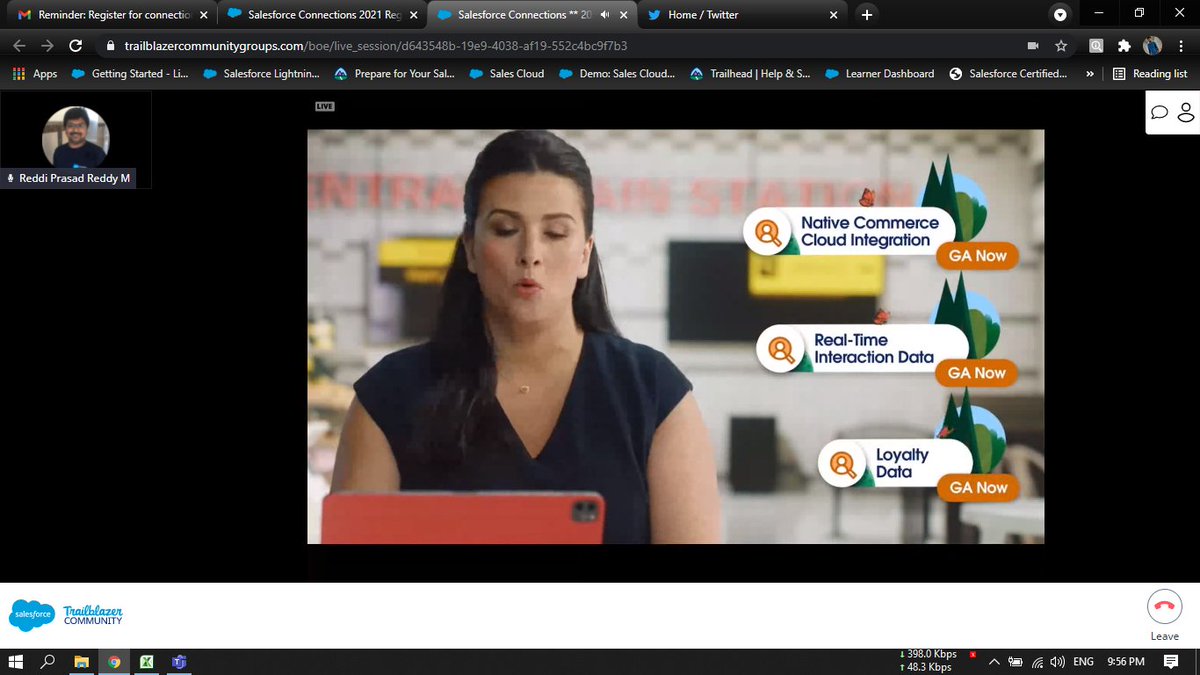Open the Windows Start menu

coord(15,661)
